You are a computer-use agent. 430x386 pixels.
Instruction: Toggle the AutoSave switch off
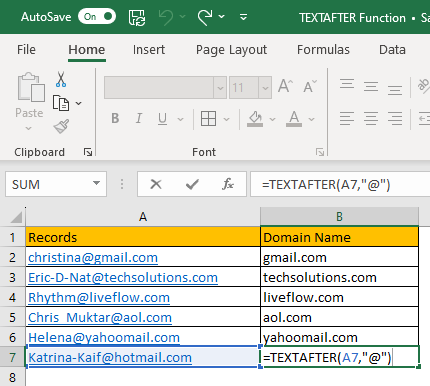point(97,17)
